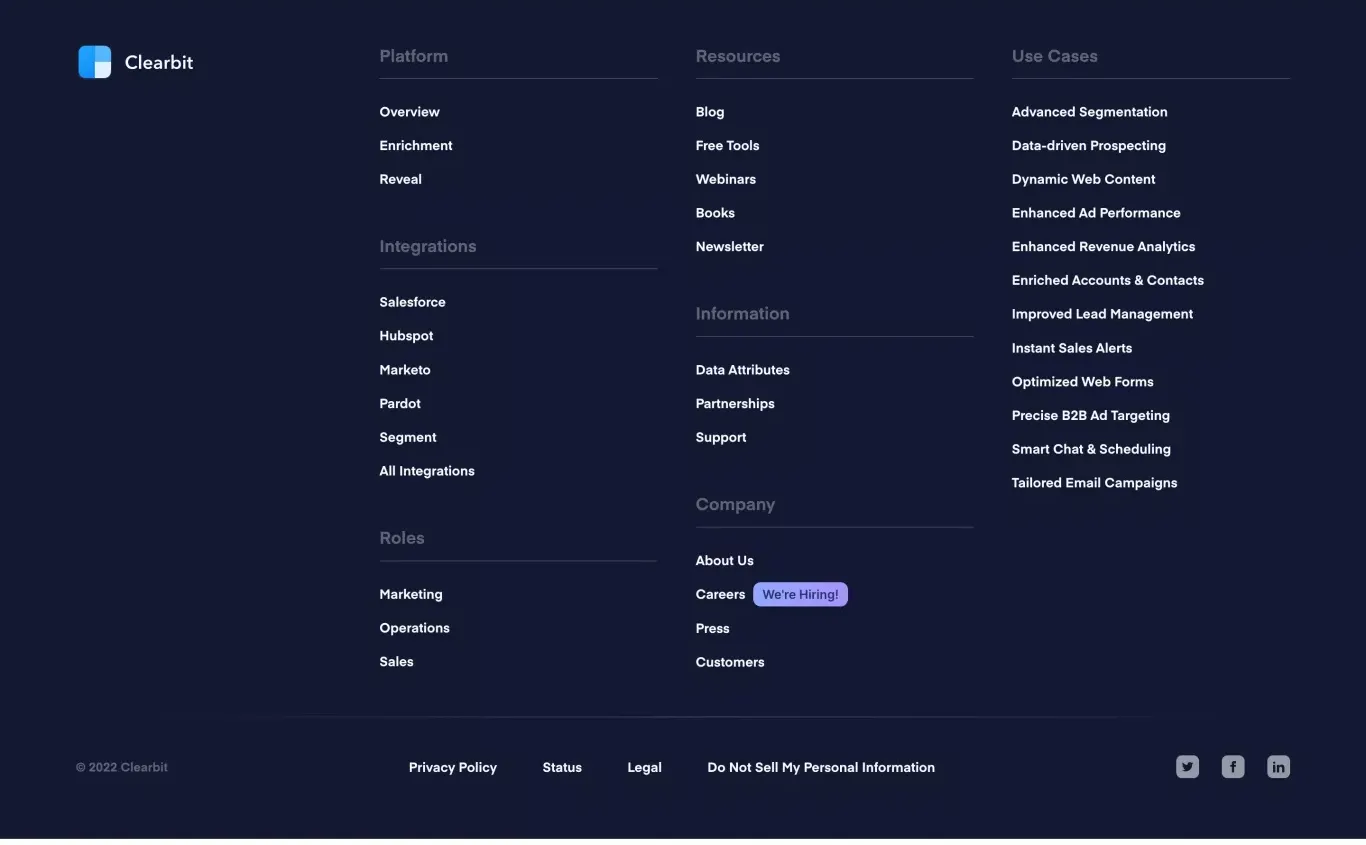Open Dynamic Web Content use case
Image resolution: width=1366 pixels, height=845 pixels.
[1083, 180]
